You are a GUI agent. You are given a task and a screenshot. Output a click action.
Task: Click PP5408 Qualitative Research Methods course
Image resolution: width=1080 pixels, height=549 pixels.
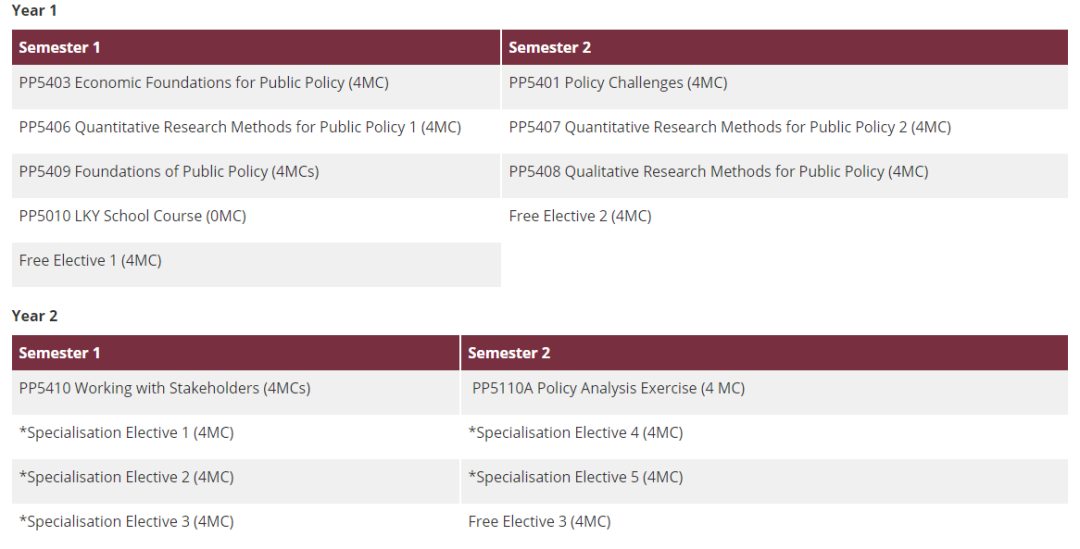718,172
